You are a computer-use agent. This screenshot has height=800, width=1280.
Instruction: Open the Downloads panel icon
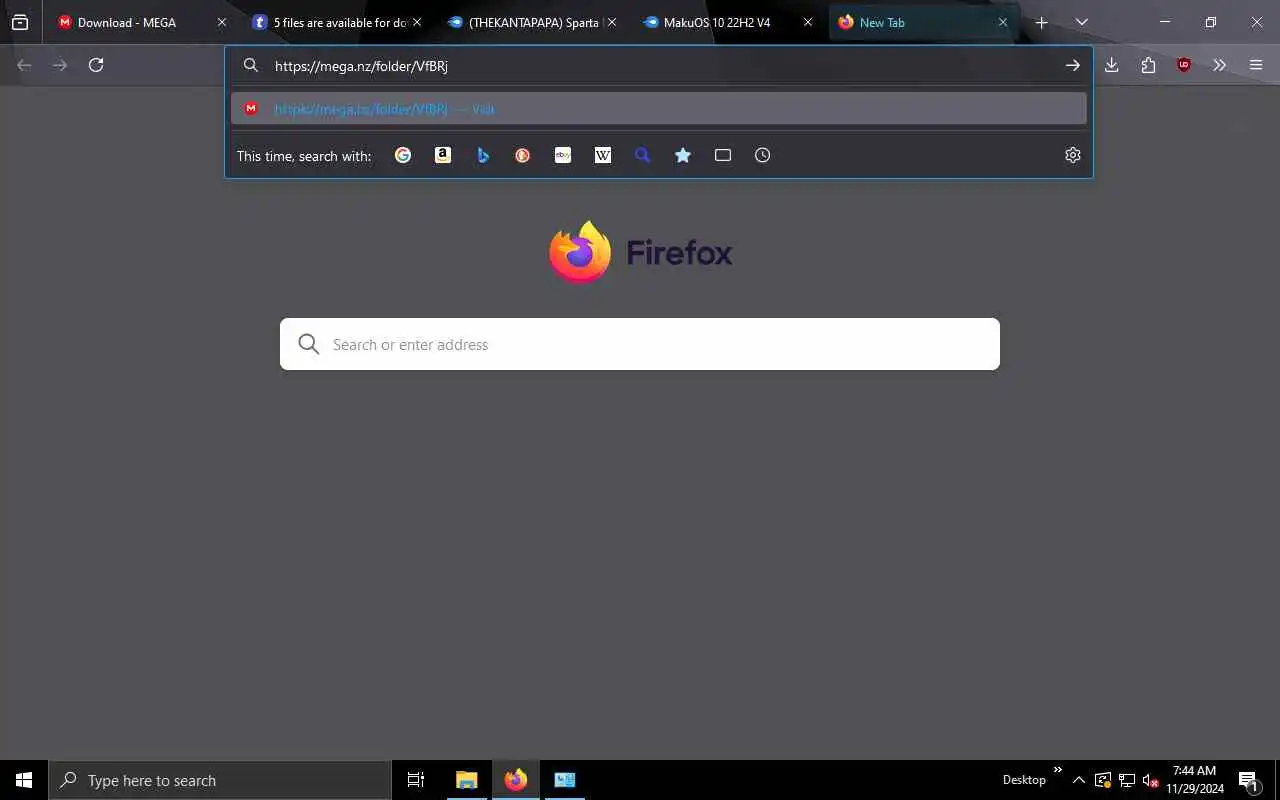tap(1111, 65)
